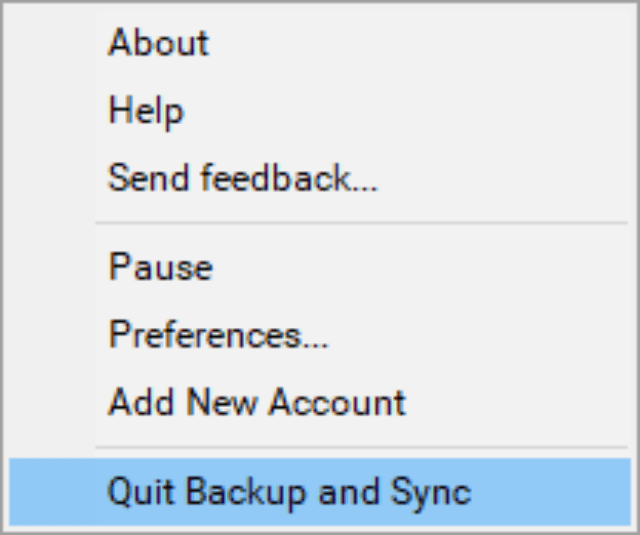Show About information for the app
This screenshot has width=640, height=535.
(x=159, y=44)
